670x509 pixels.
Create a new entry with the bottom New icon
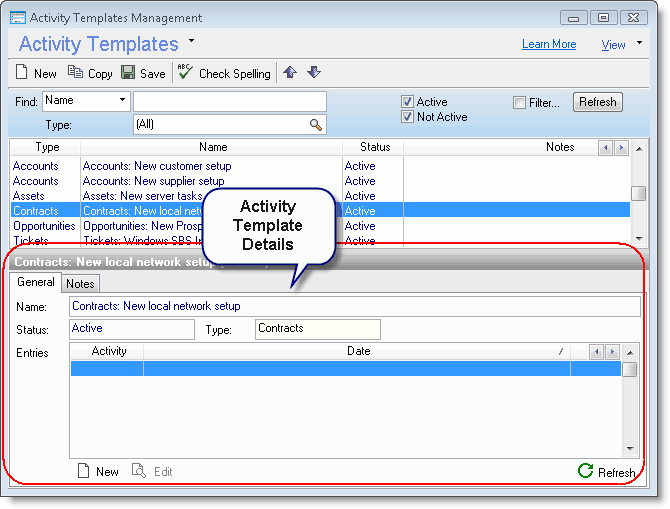click(84, 471)
